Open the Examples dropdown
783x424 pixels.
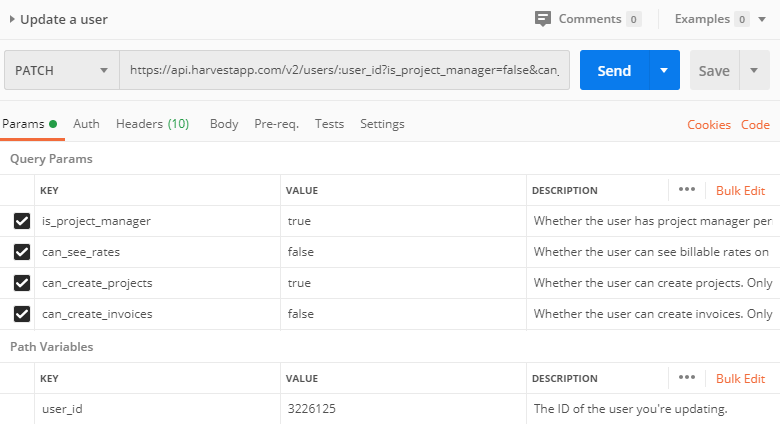pyautogui.click(x=762, y=19)
